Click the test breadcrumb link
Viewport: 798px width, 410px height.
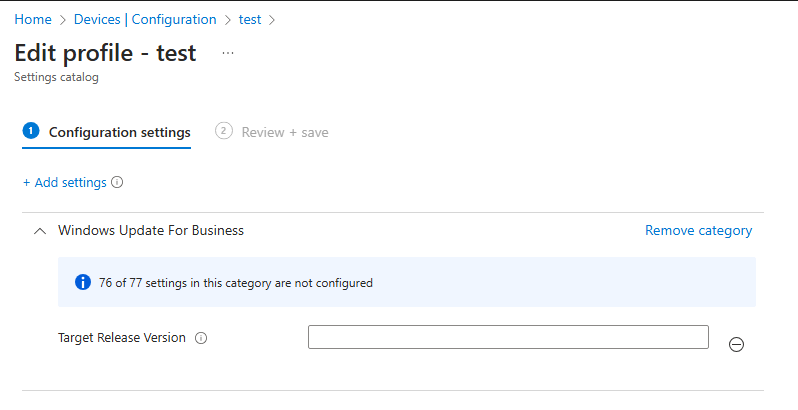249,19
